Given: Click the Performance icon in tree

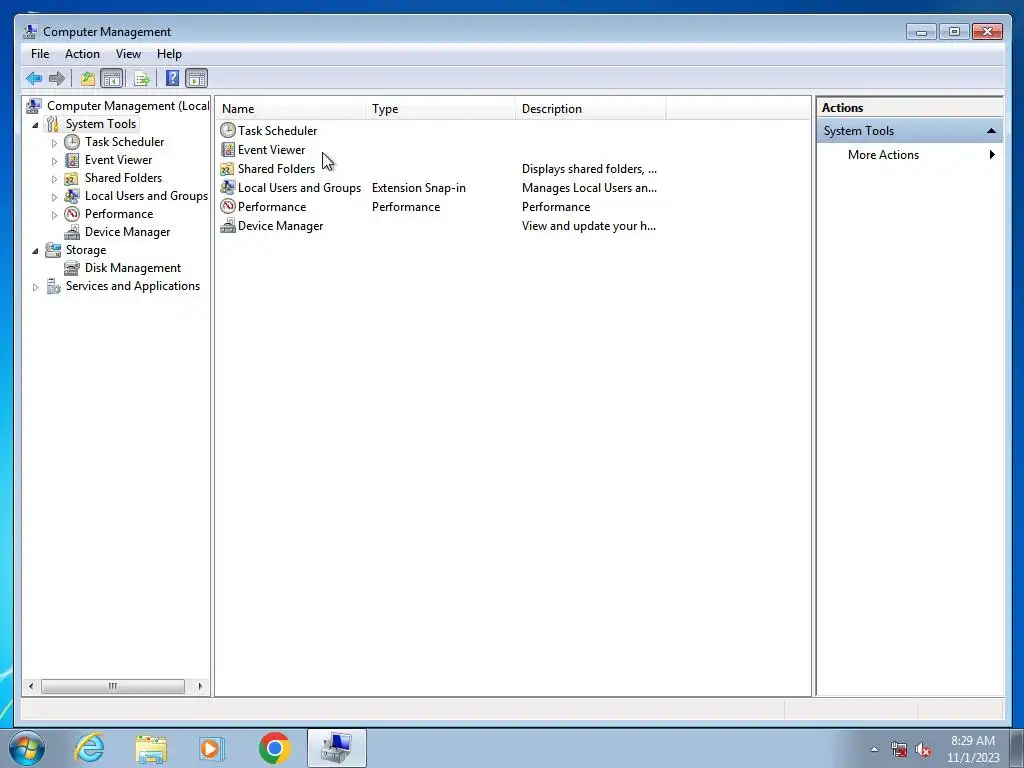Looking at the screenshot, I should (72, 214).
